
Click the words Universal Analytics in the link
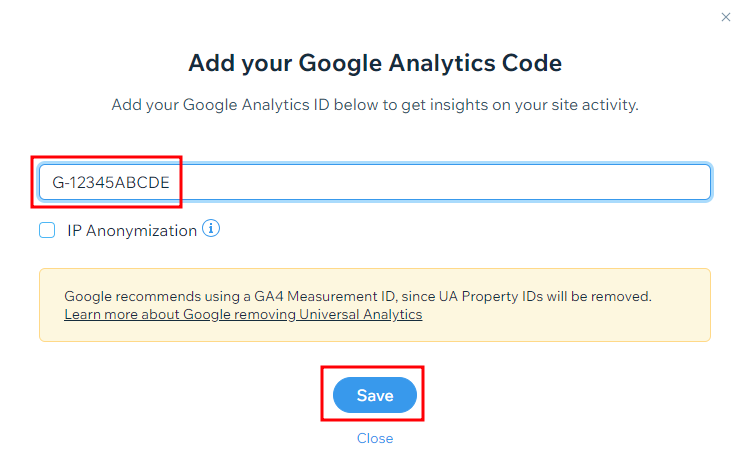tap(361, 314)
